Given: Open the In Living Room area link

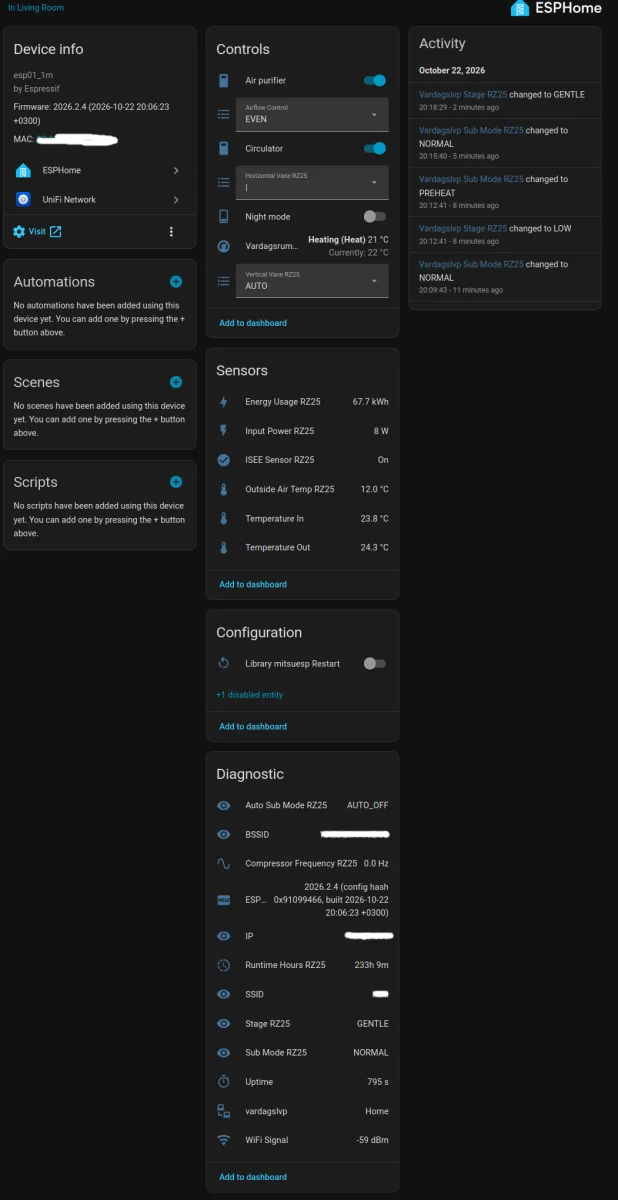Looking at the screenshot, I should click(36, 7).
